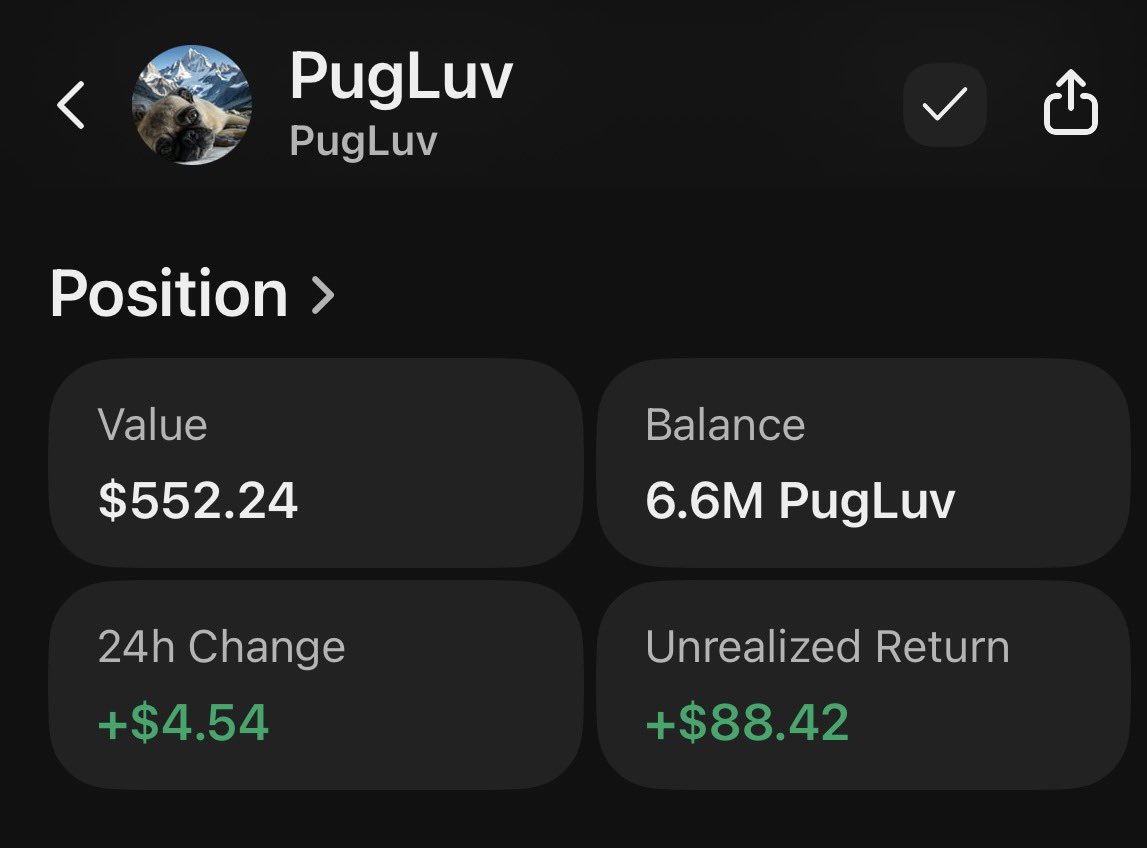Image resolution: width=1147 pixels, height=848 pixels.
Task: Open the Position section heading
Action: (169, 294)
